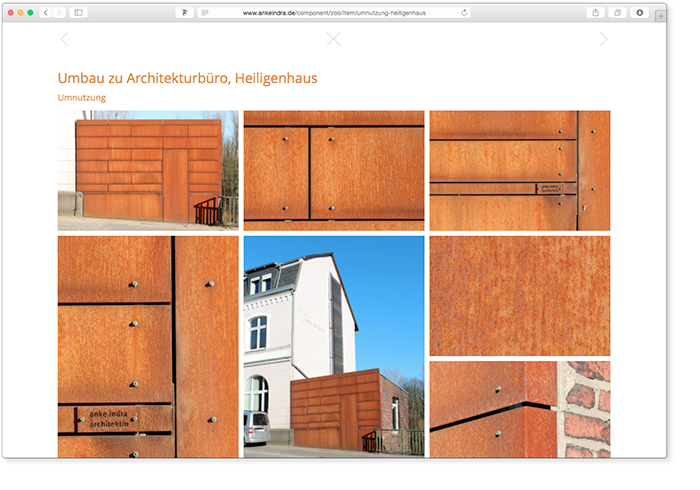Open the white house with blue sky photo

click(x=333, y=346)
